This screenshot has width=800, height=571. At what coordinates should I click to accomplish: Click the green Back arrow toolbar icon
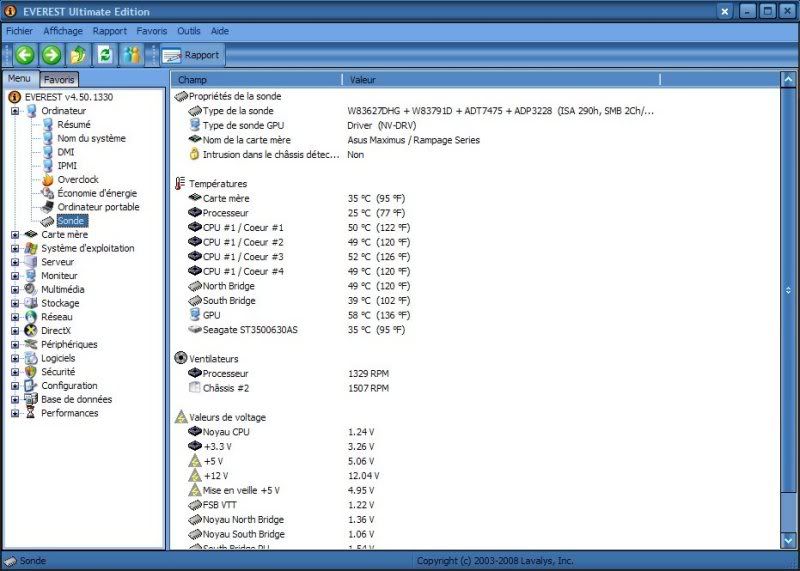25,55
